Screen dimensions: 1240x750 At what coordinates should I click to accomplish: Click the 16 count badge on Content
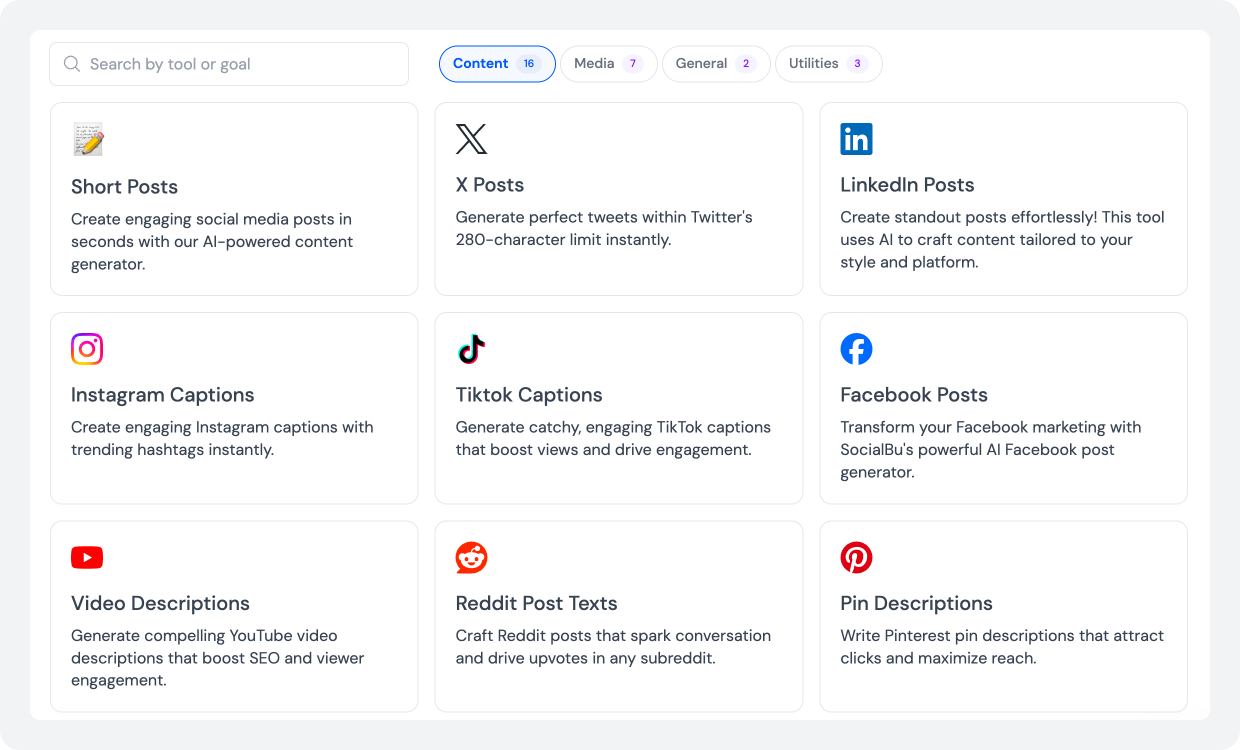click(529, 64)
